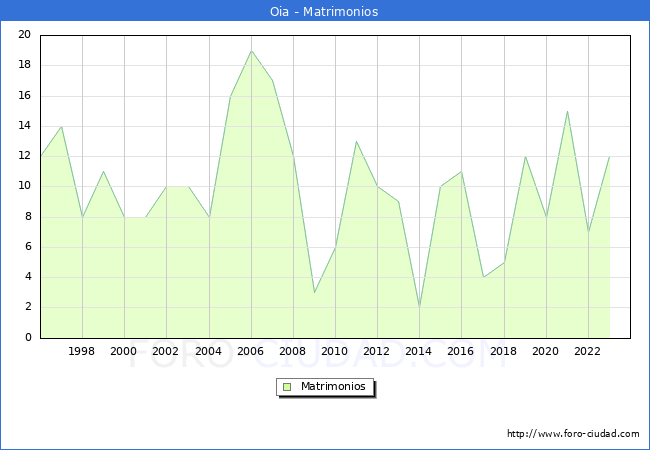Click the 10 y-axis label
650x450 pixels.
tap(25, 186)
